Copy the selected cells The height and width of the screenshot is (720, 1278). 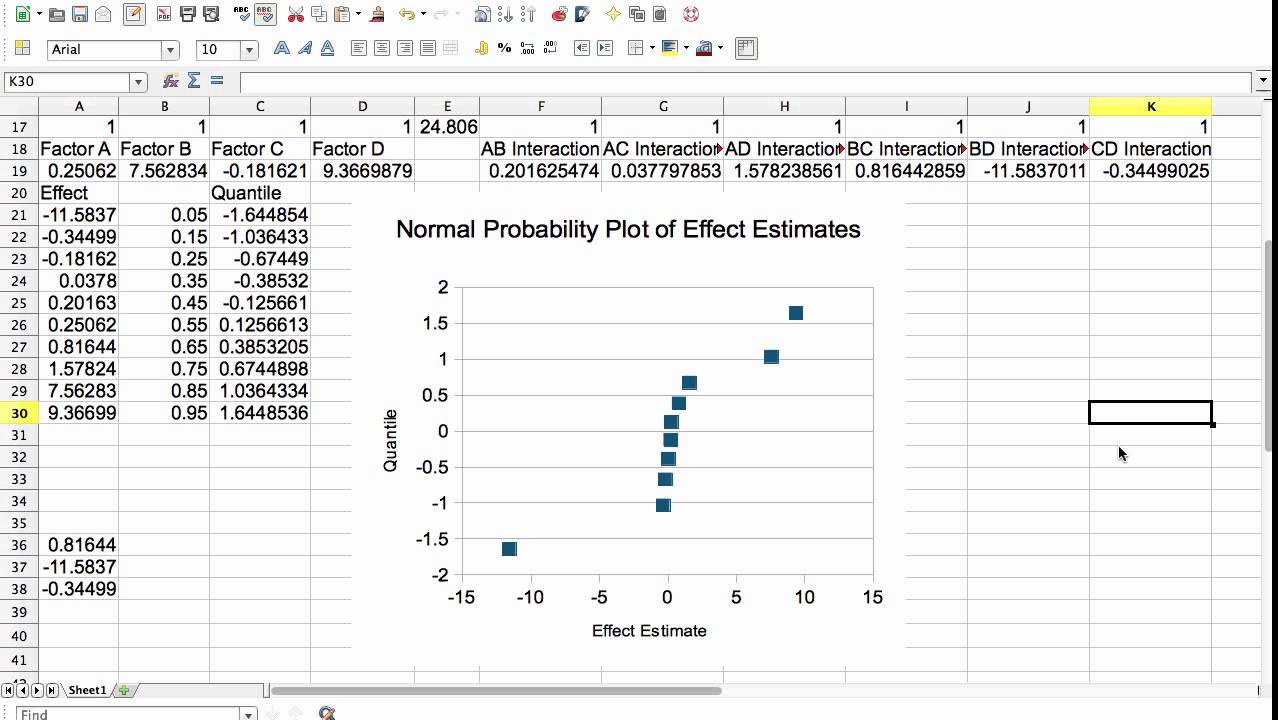pos(318,14)
